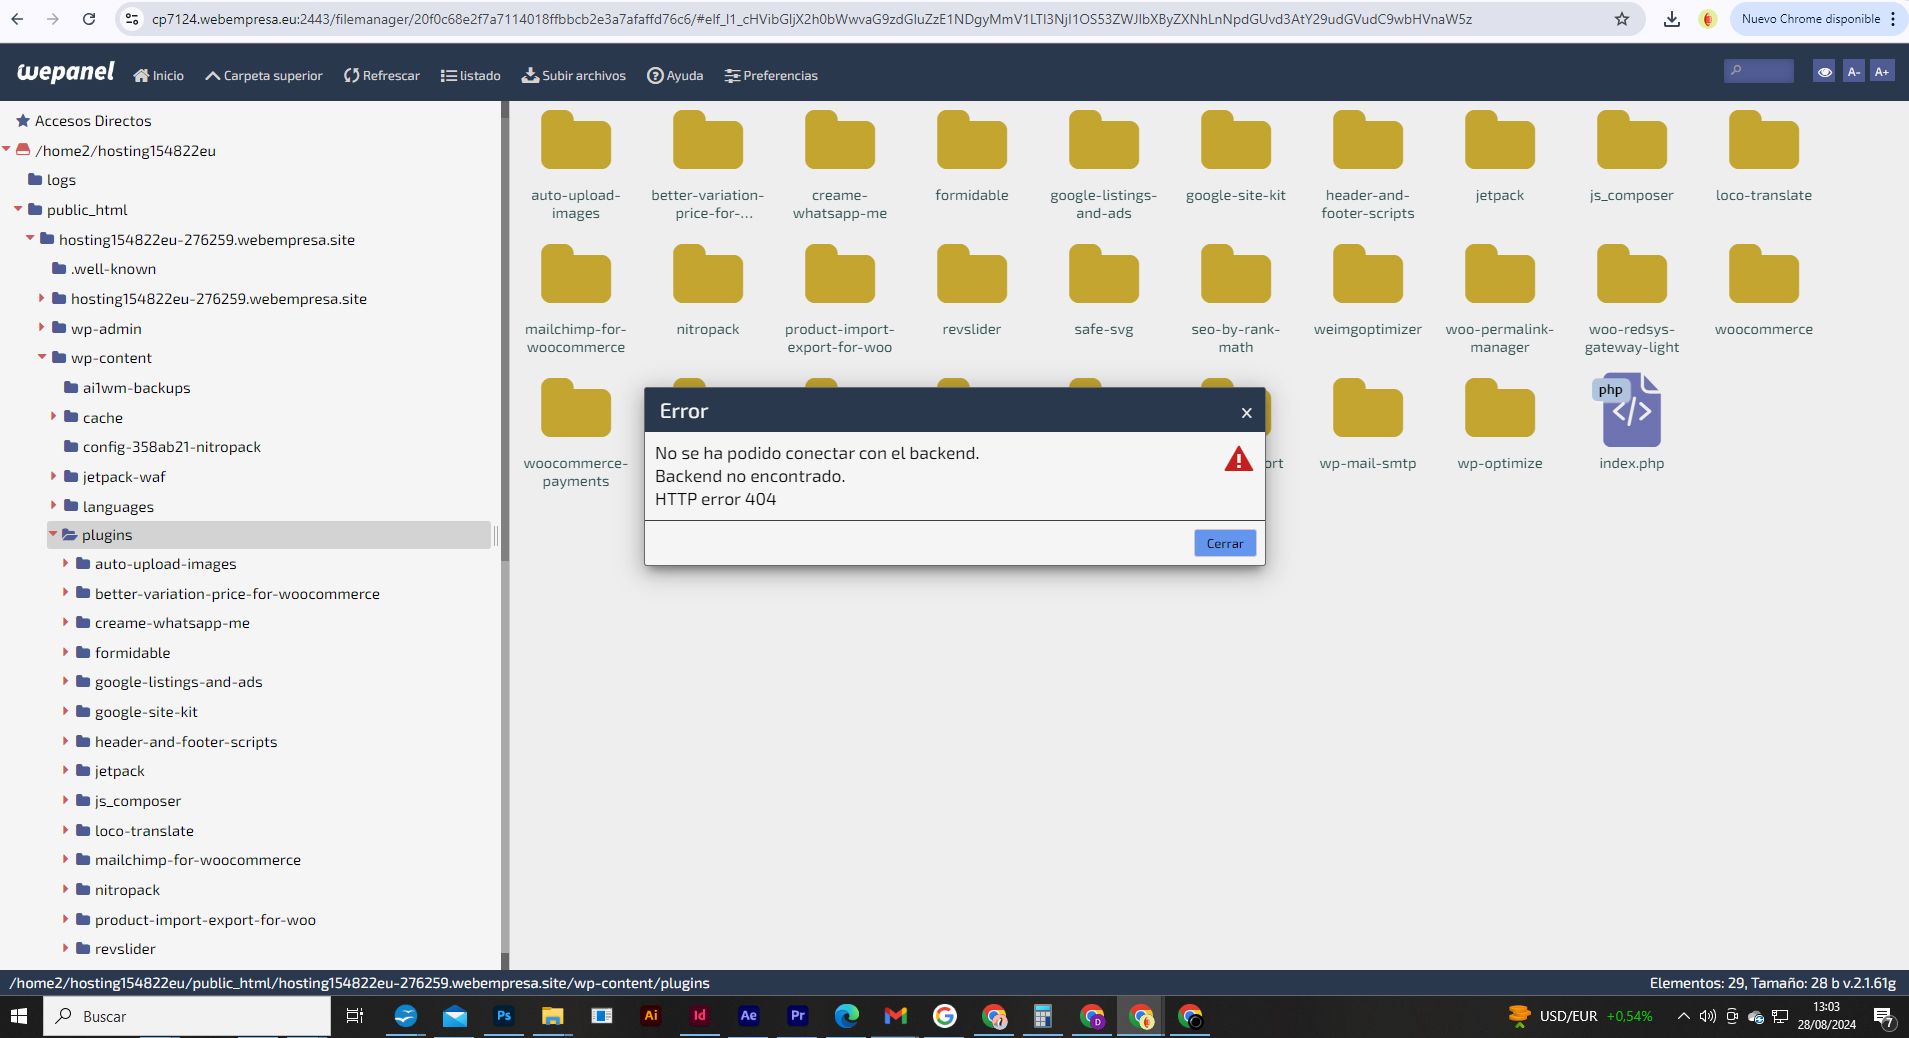Open Ayuda help menu

pos(675,75)
